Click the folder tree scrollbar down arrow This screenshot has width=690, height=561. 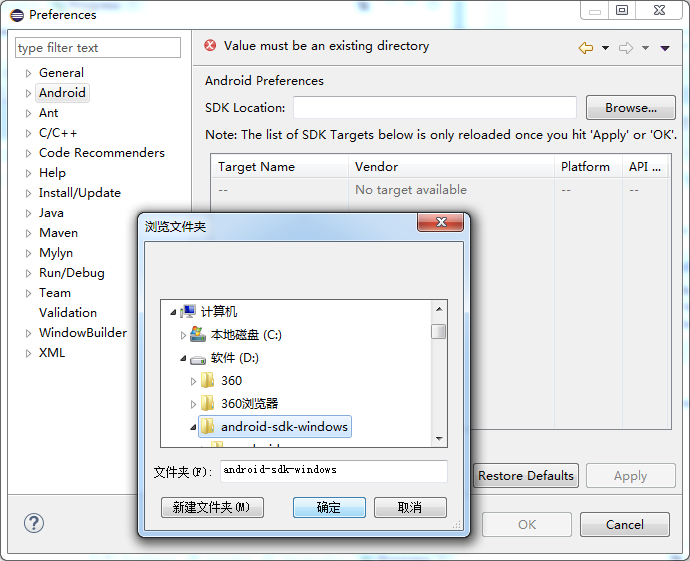tap(439, 438)
